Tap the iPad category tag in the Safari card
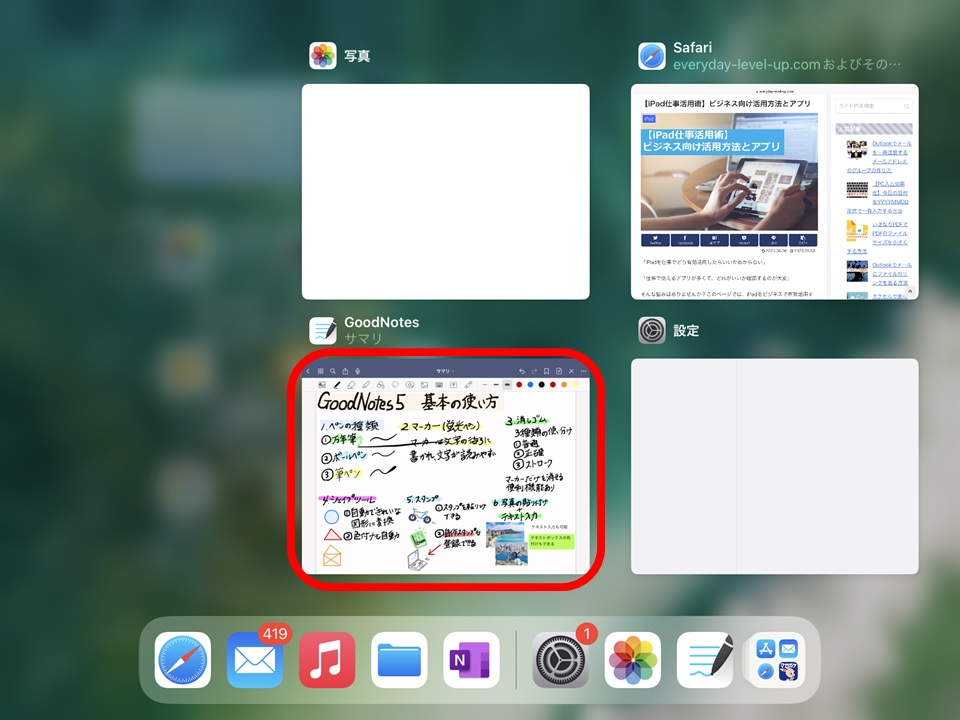 coord(648,119)
